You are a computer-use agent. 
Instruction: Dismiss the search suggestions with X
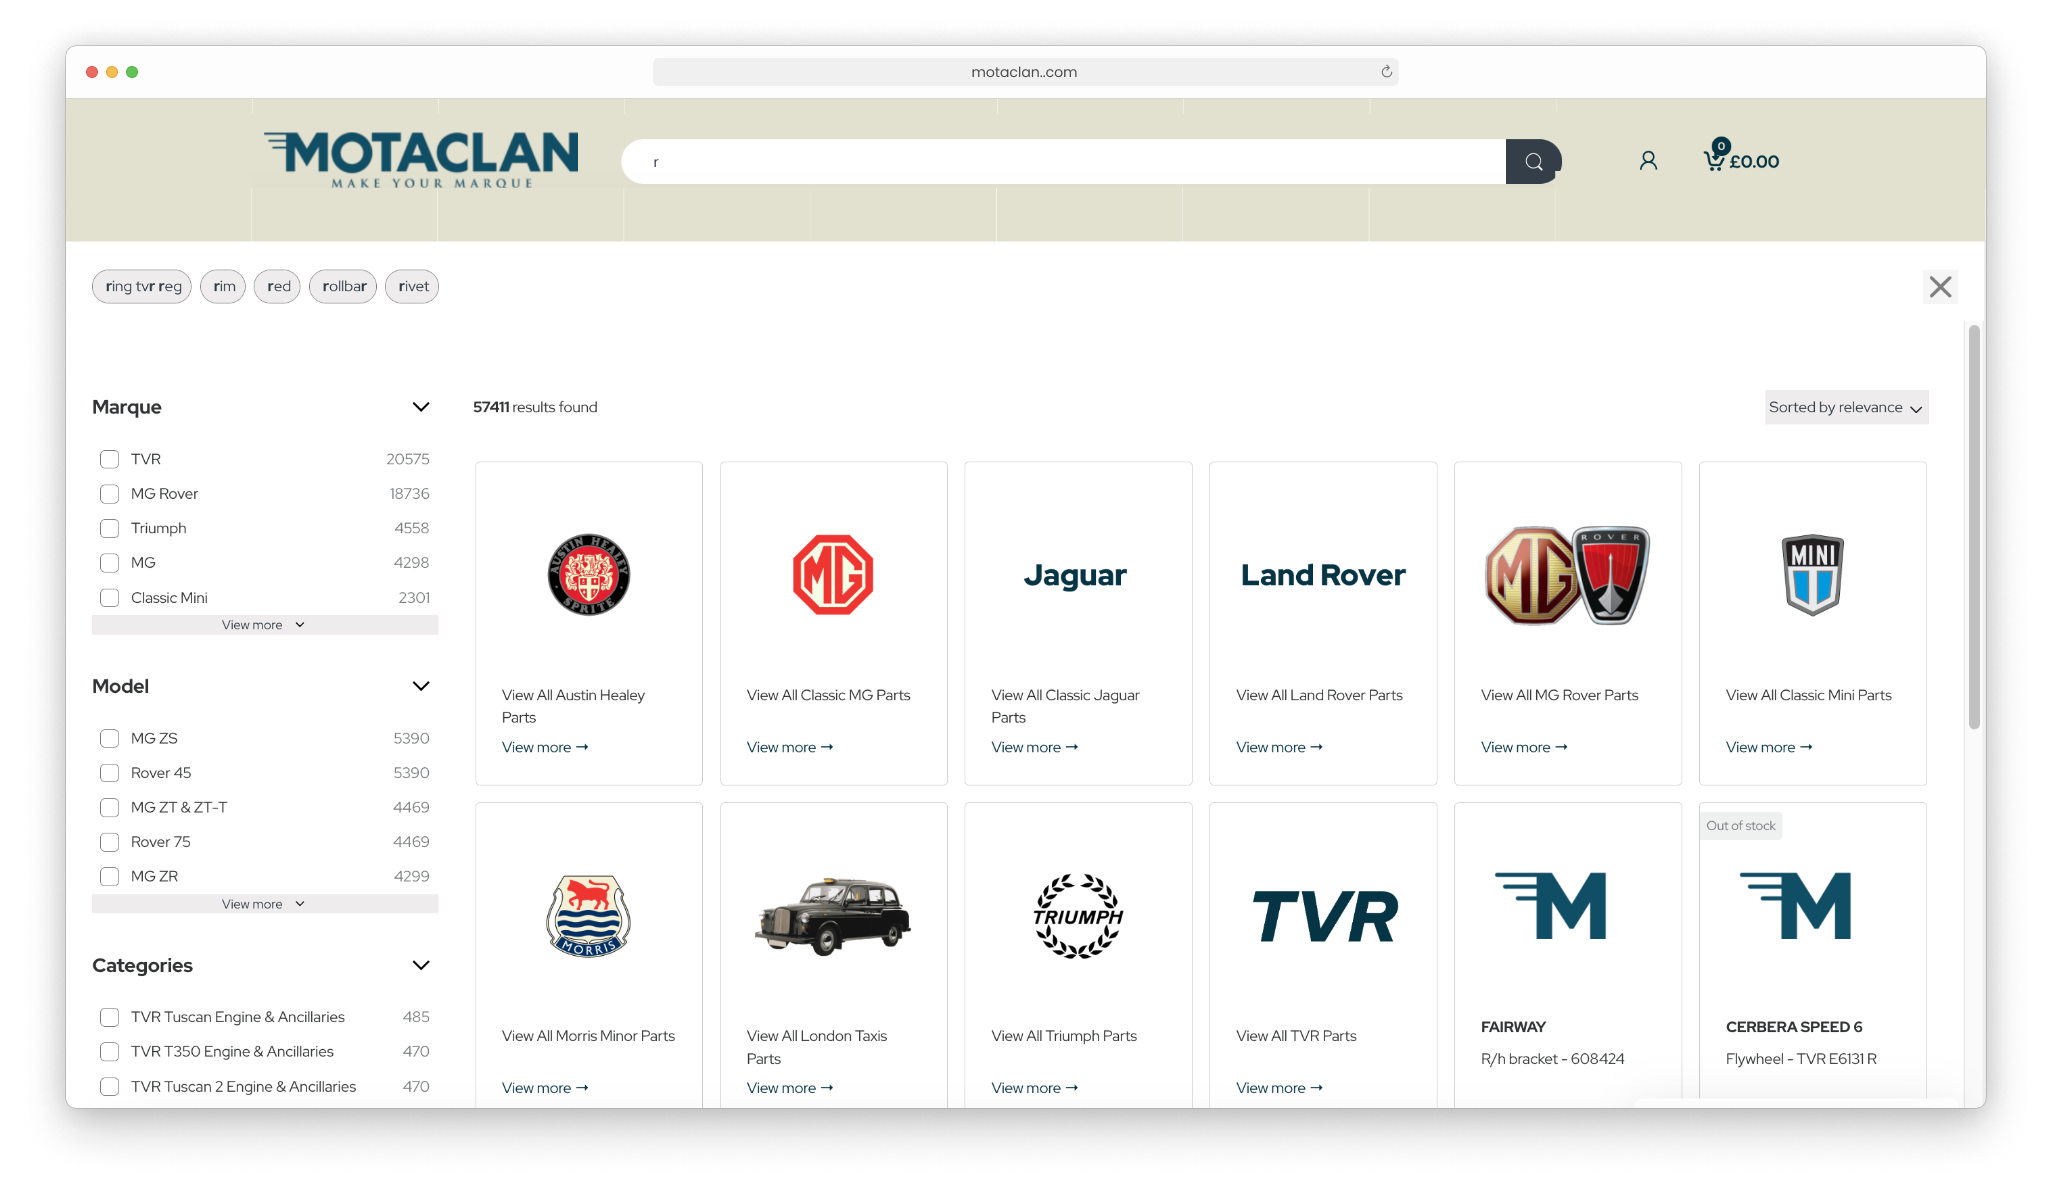tap(1941, 286)
